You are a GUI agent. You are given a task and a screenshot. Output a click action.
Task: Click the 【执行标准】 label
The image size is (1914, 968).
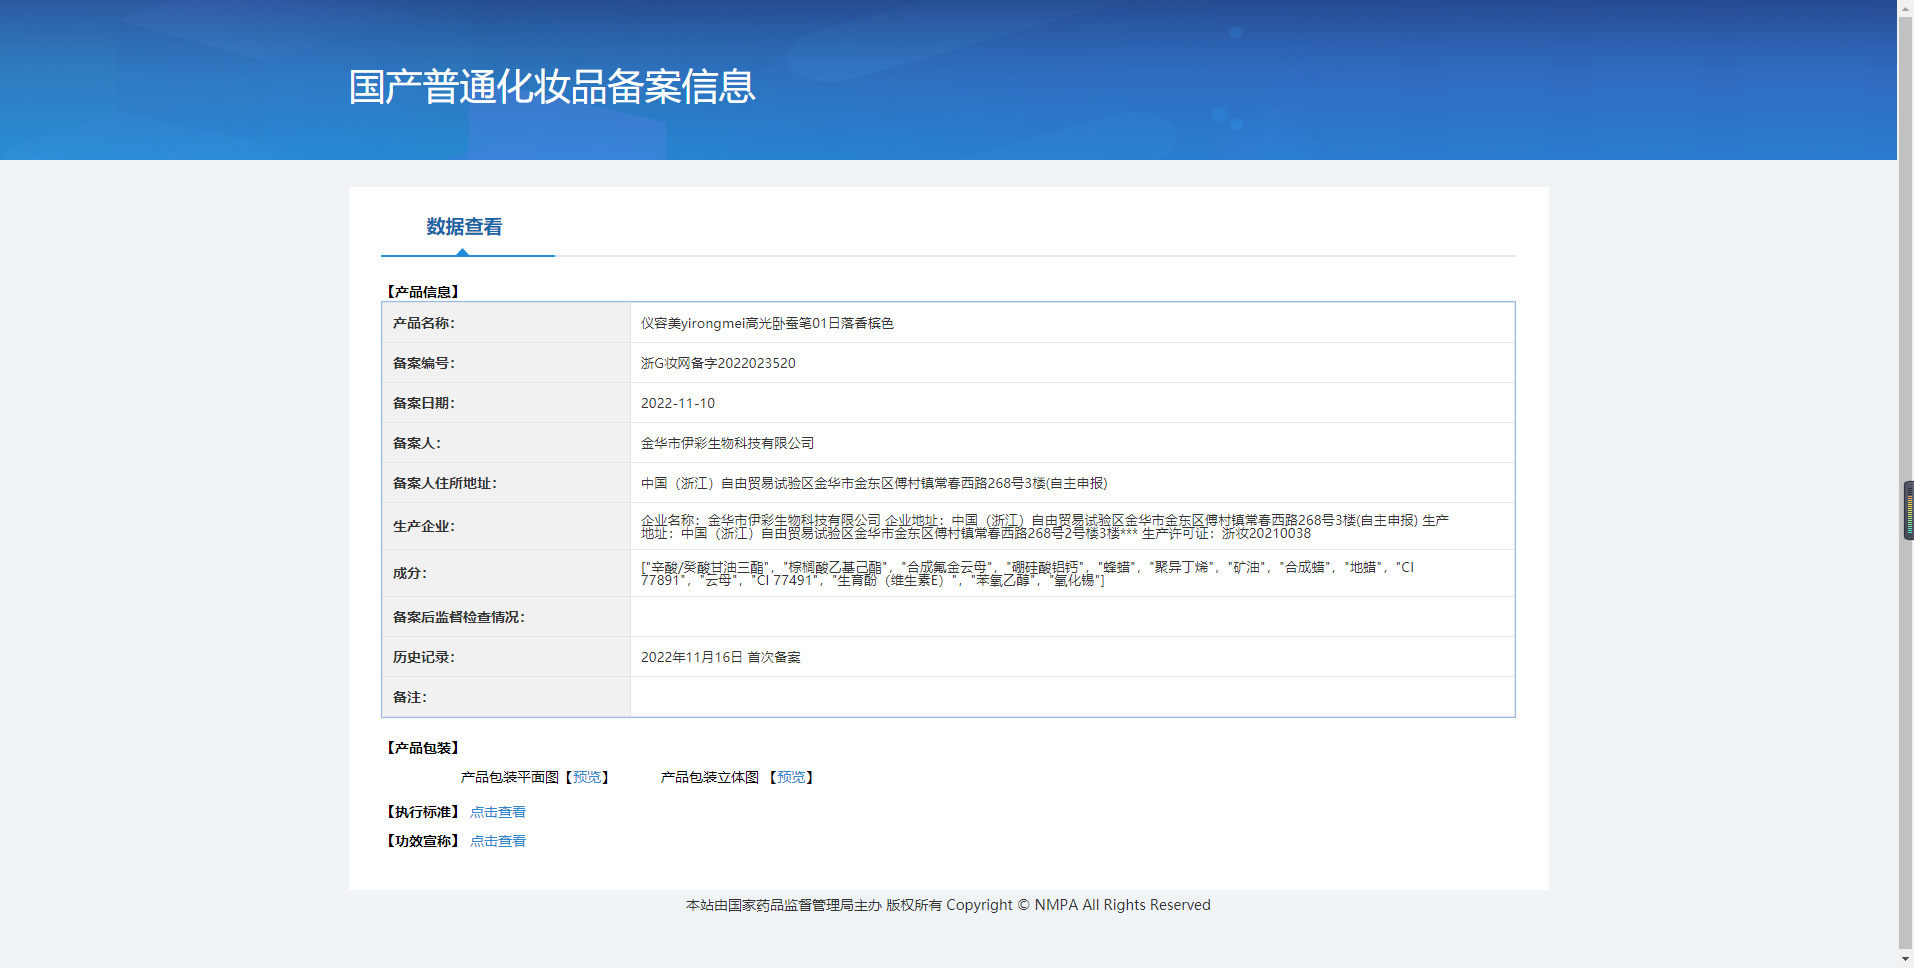[423, 812]
